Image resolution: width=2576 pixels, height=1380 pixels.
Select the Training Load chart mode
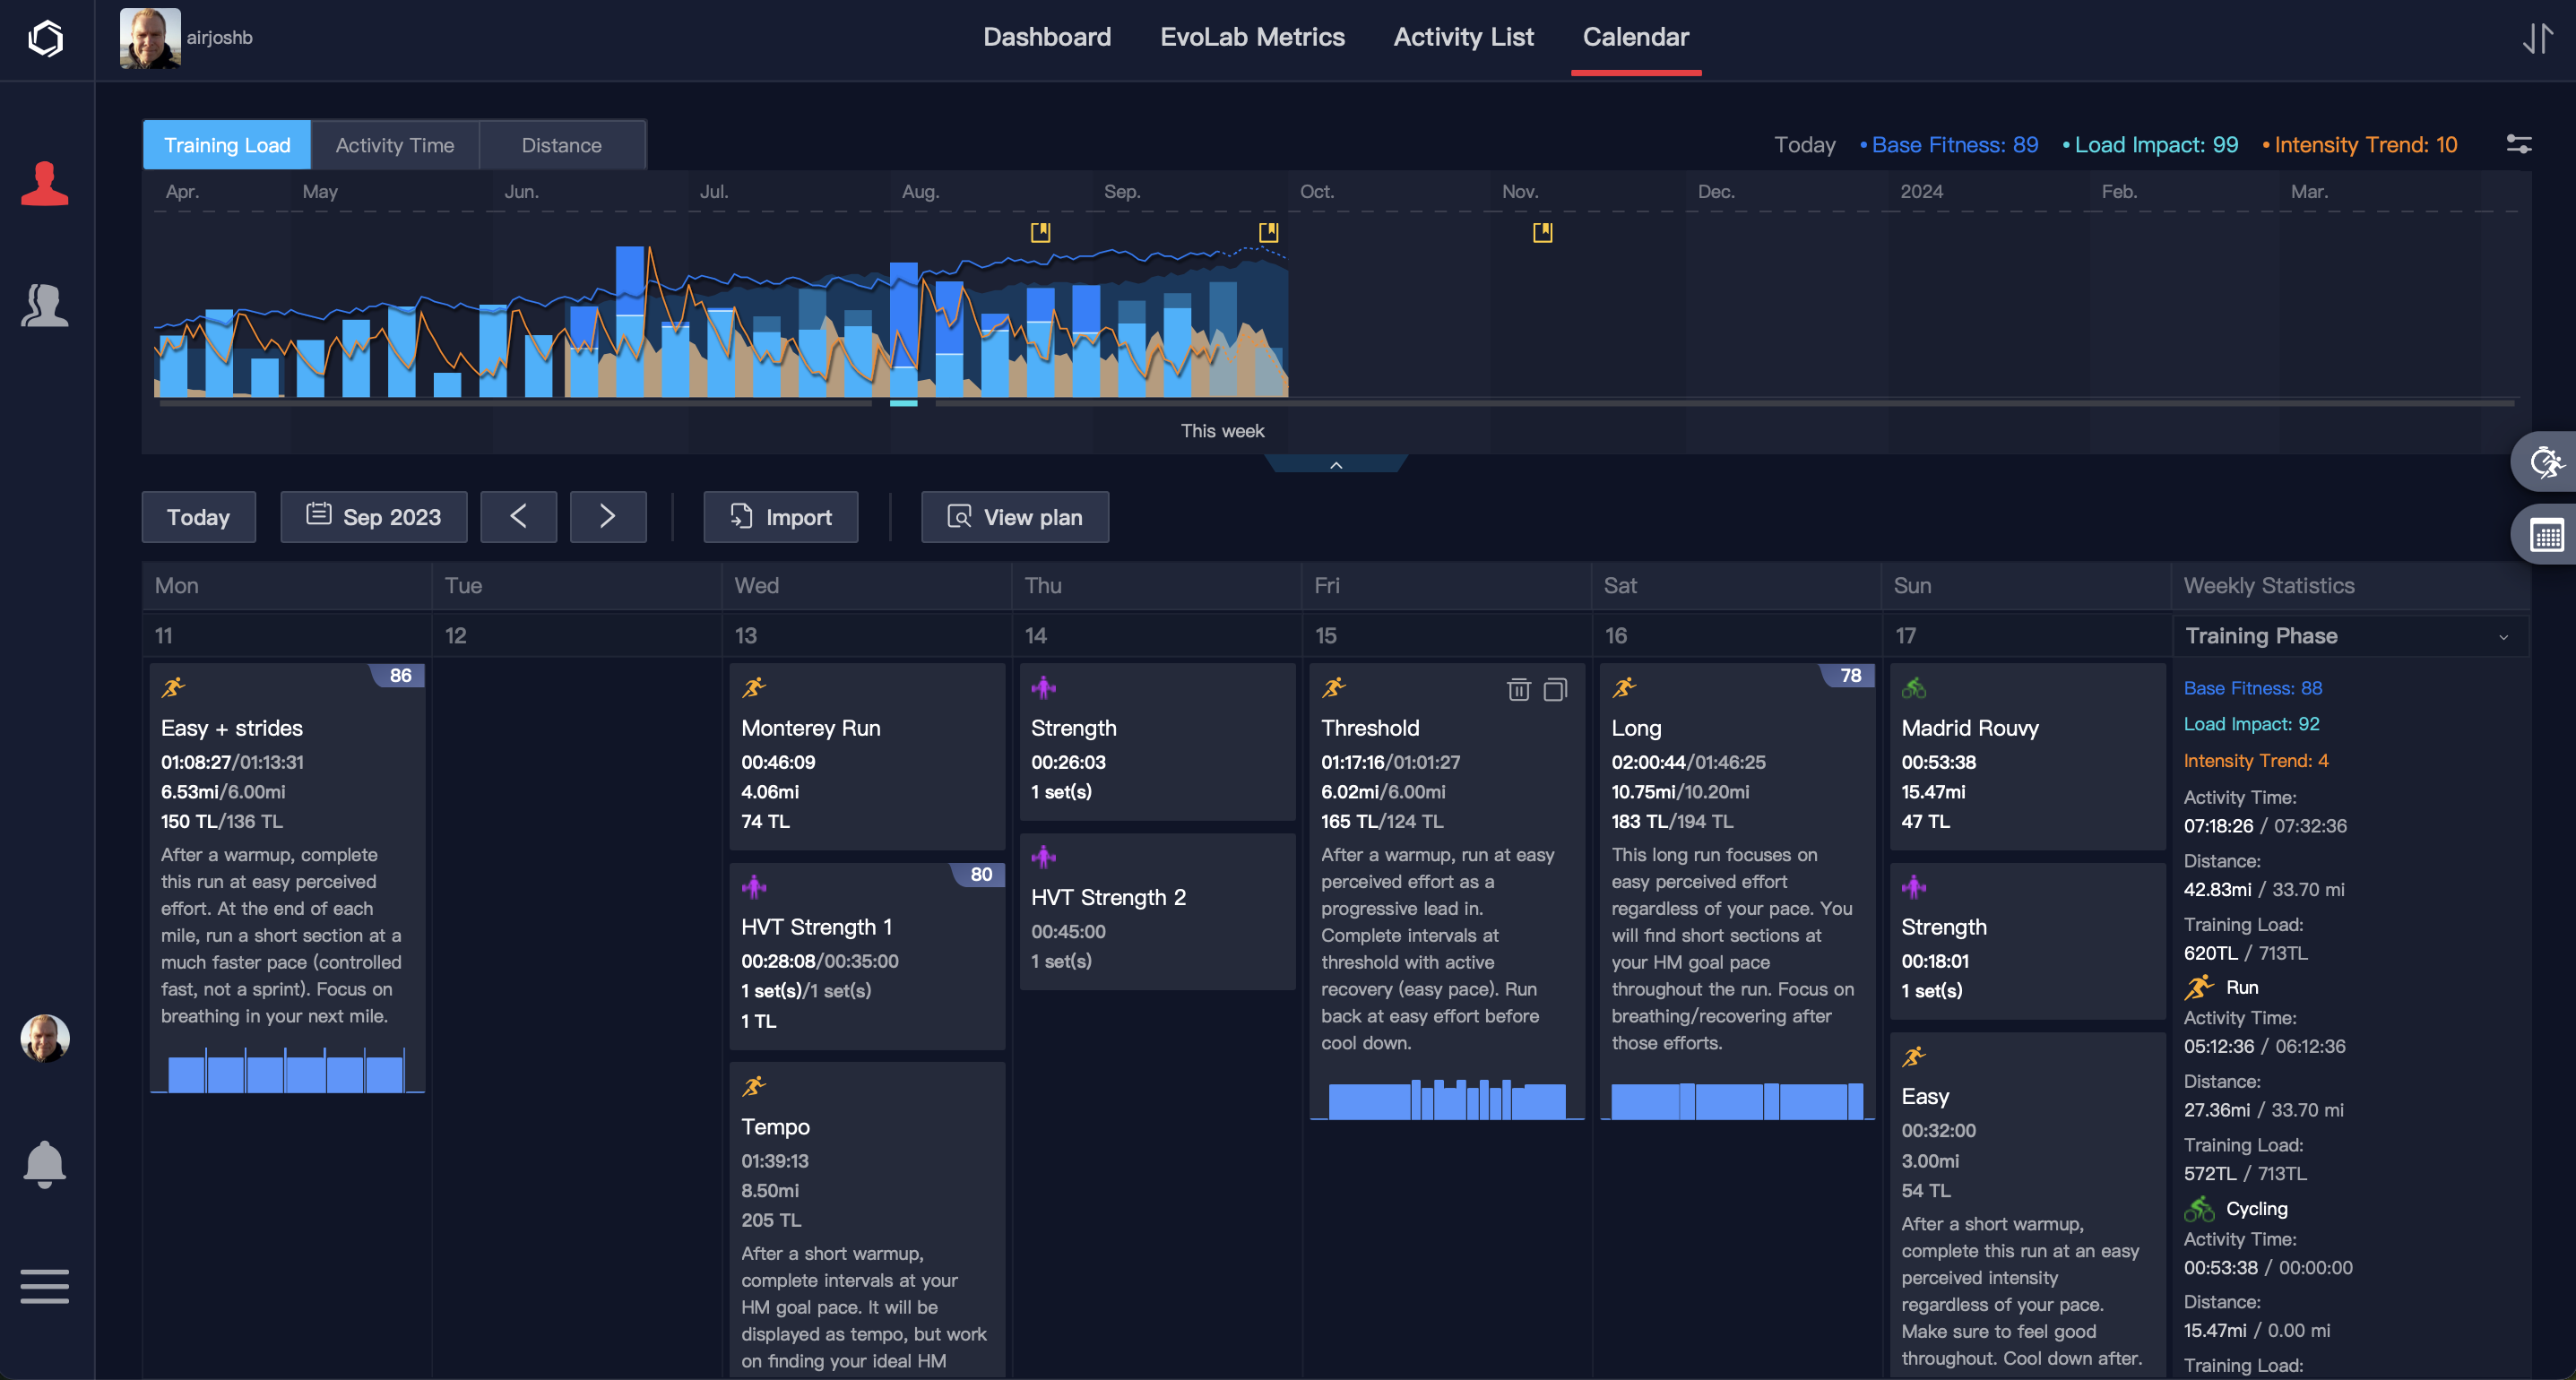pyautogui.click(x=227, y=145)
